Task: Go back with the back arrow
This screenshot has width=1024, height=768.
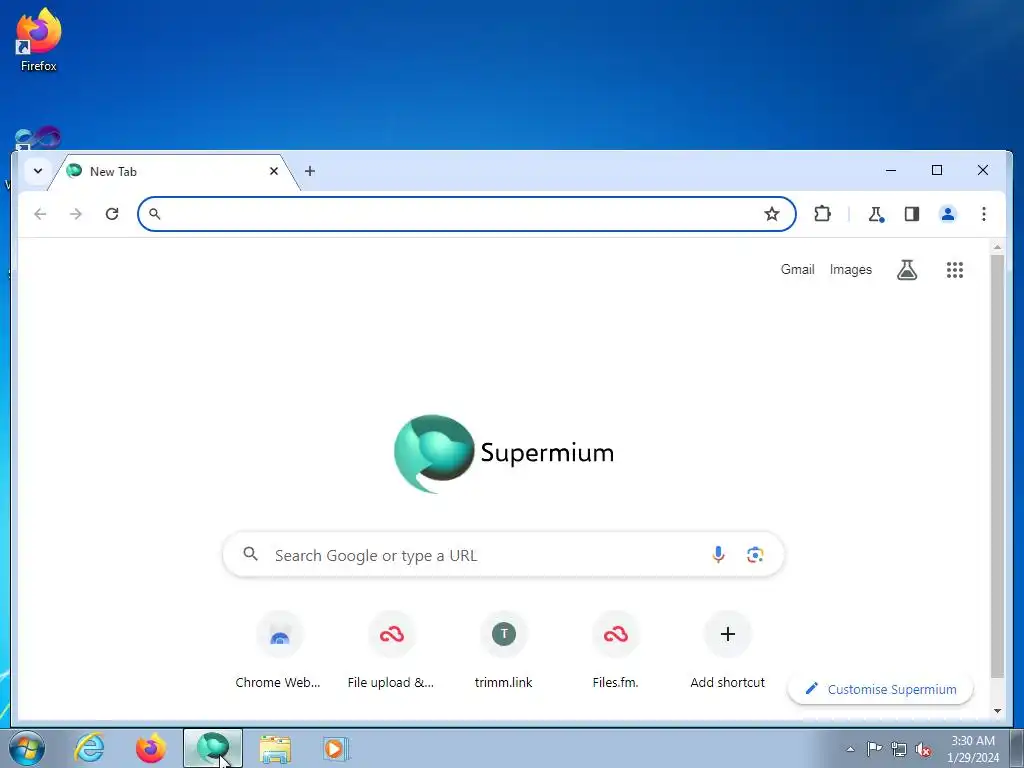Action: pos(40,214)
